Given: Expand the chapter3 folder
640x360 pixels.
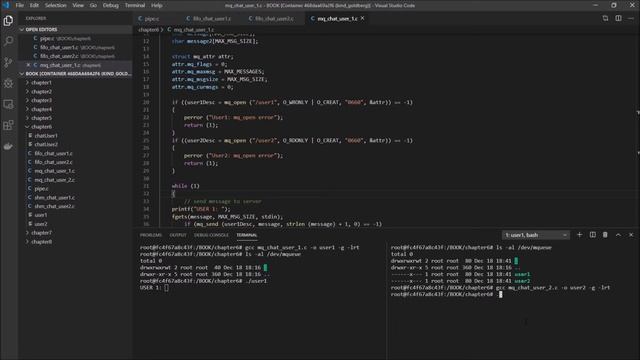Looking at the screenshot, I should [x=41, y=100].
